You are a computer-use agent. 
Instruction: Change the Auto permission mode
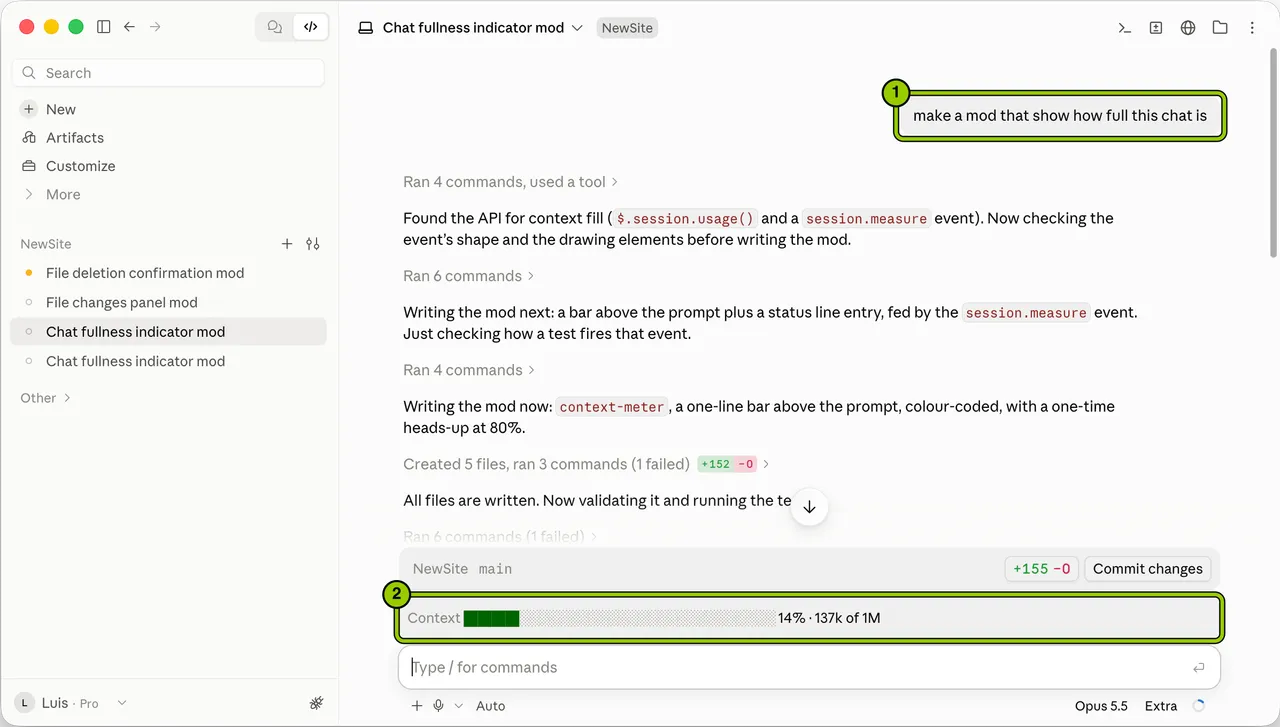(490, 706)
